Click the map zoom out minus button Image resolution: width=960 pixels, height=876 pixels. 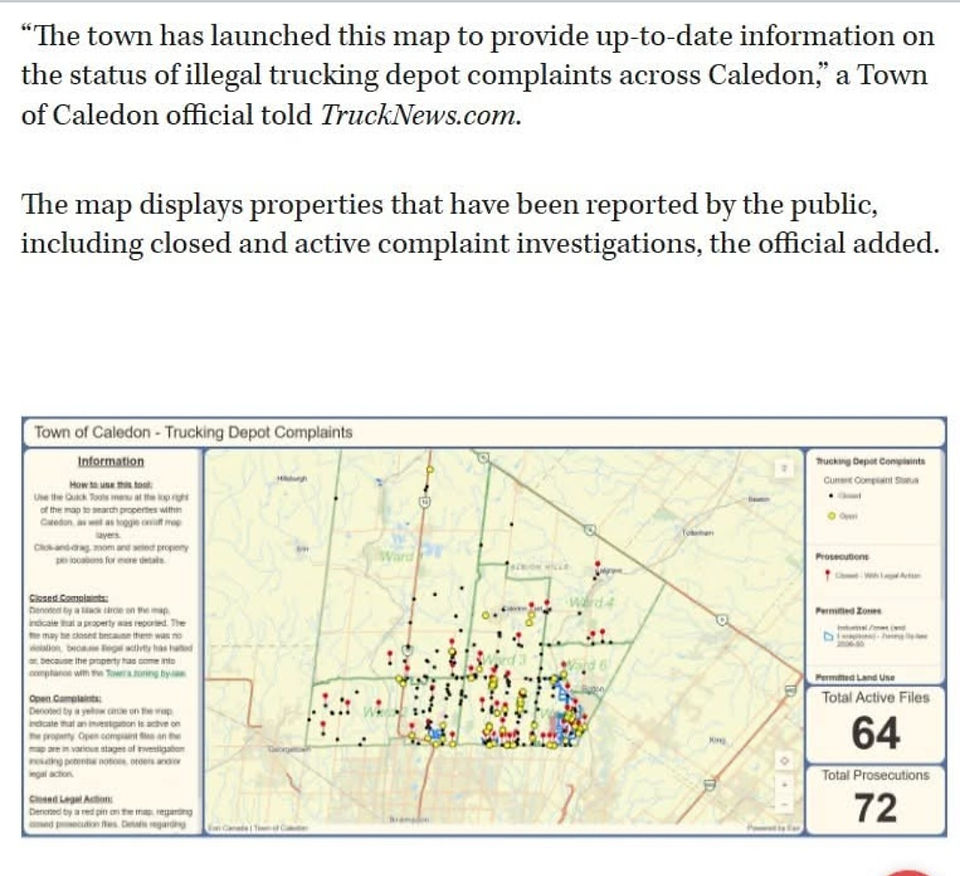pyautogui.click(x=784, y=804)
